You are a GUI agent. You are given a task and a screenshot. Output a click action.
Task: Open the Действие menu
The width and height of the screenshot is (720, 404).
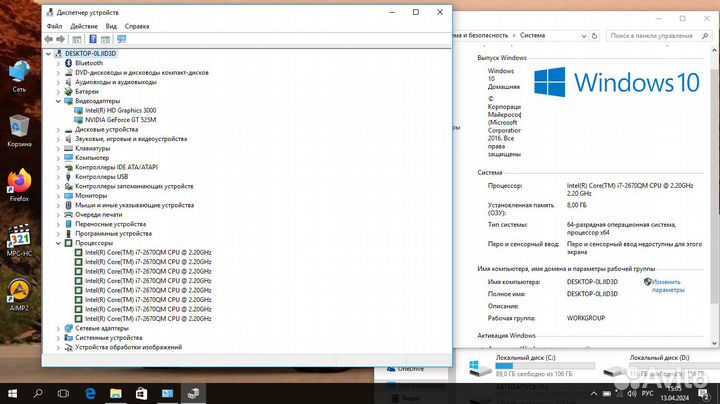click(x=84, y=26)
